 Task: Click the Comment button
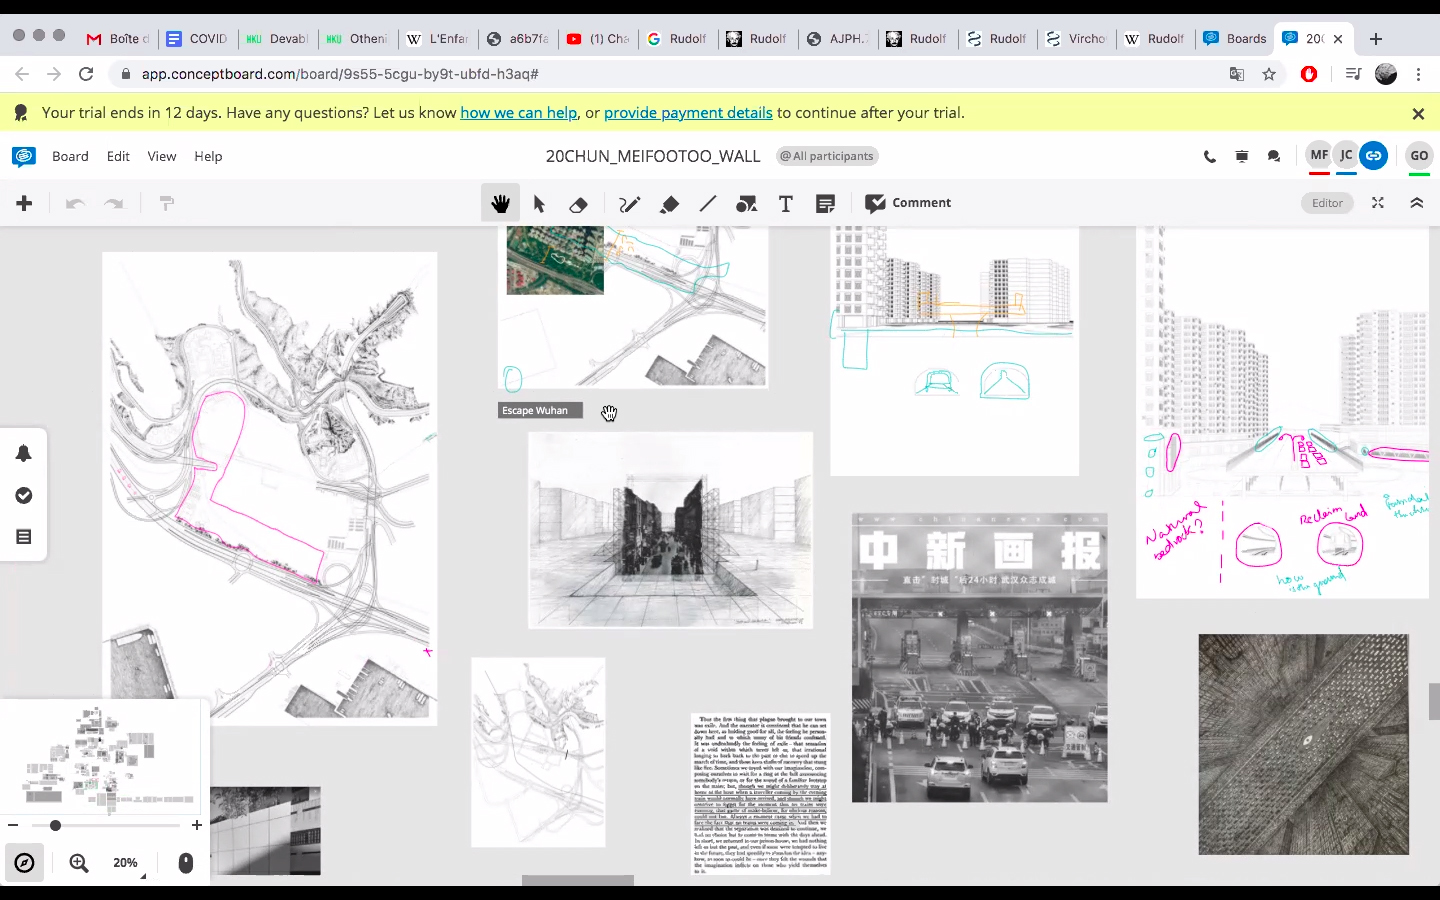(x=908, y=203)
